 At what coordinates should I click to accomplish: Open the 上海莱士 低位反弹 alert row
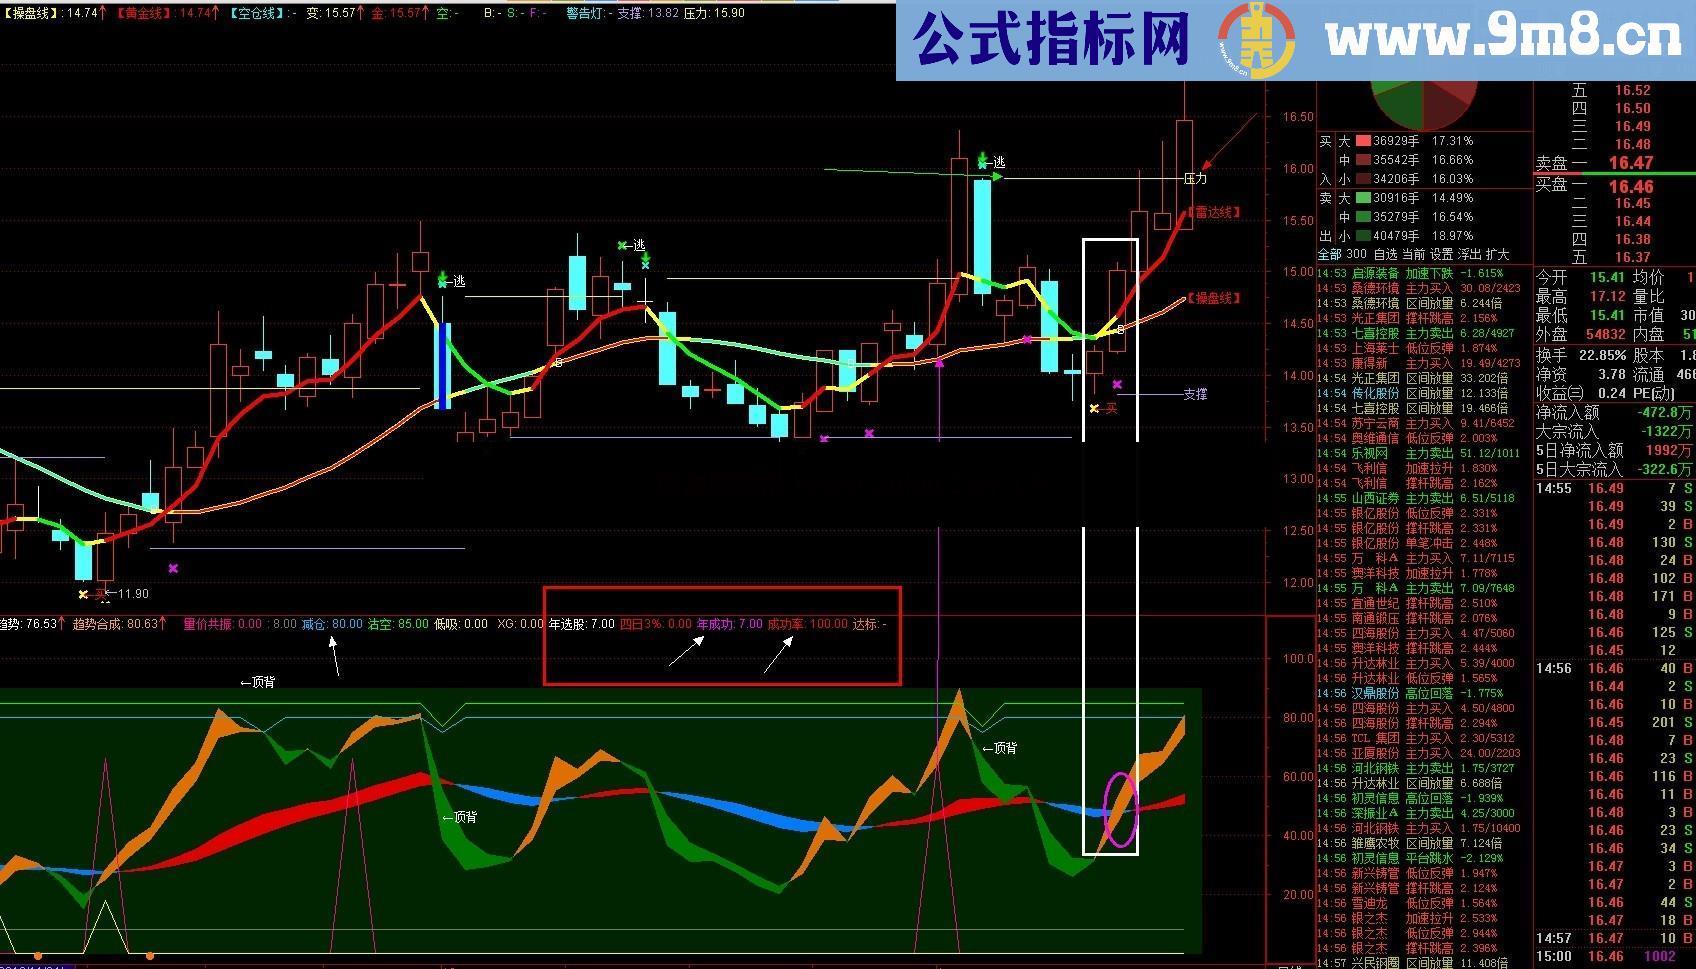(1424, 348)
